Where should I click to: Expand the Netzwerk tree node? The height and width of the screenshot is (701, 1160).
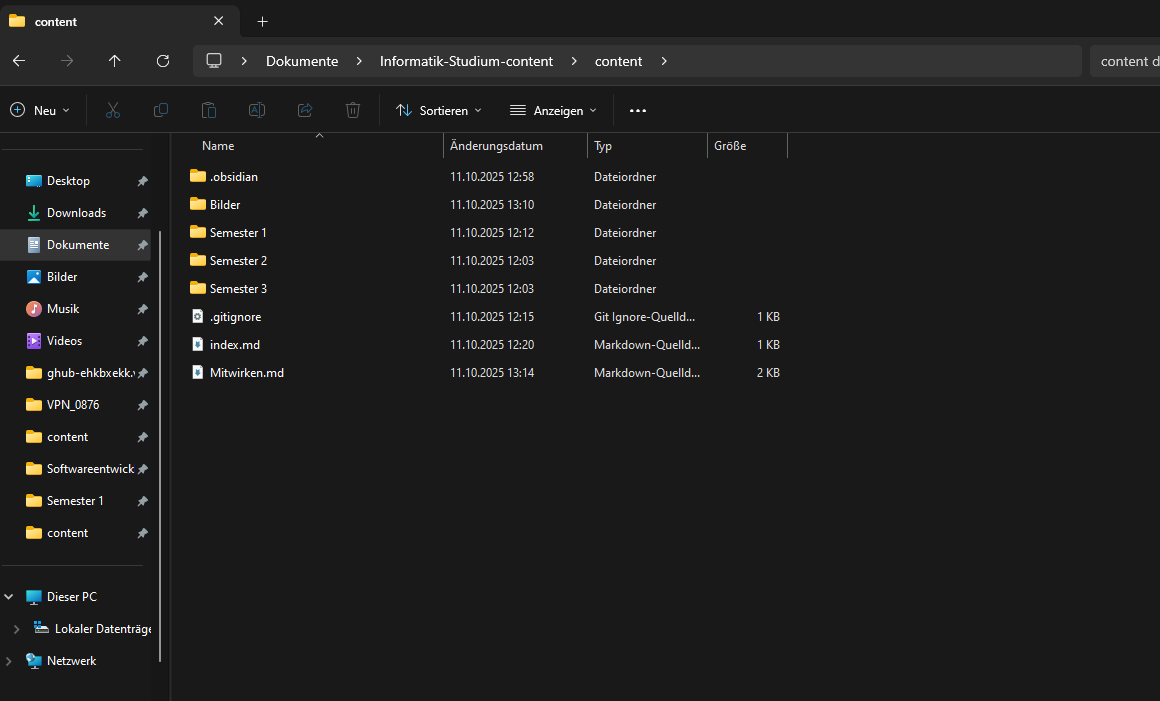point(9,661)
